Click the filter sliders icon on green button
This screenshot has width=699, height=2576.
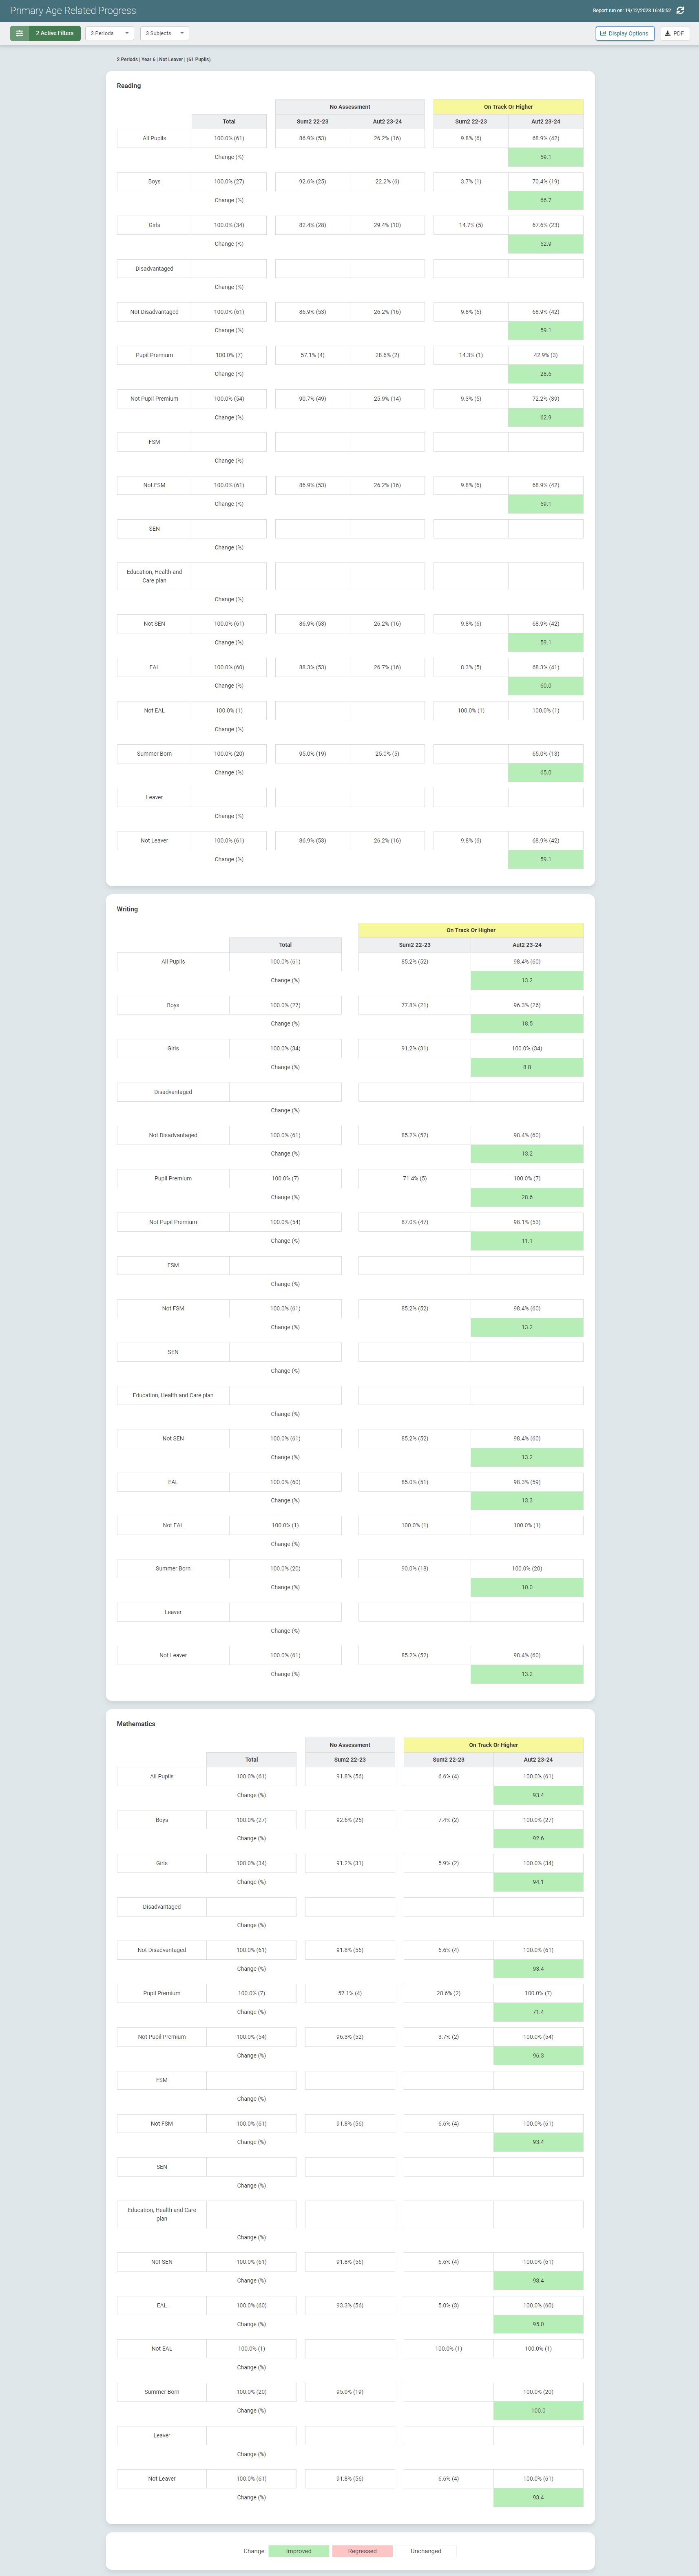pyautogui.click(x=19, y=33)
